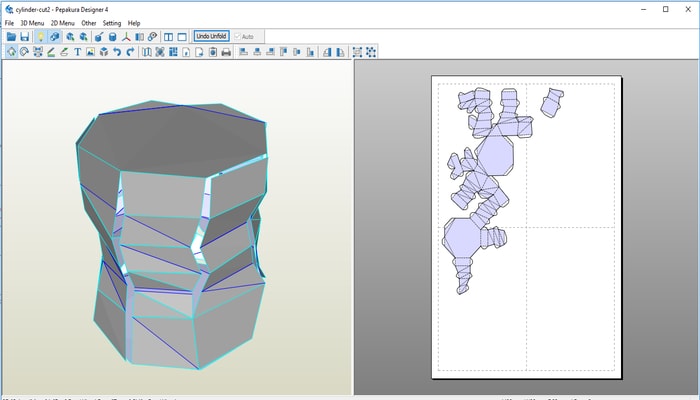Click the Open file folder icon
The height and width of the screenshot is (400, 700).
[x=11, y=36]
